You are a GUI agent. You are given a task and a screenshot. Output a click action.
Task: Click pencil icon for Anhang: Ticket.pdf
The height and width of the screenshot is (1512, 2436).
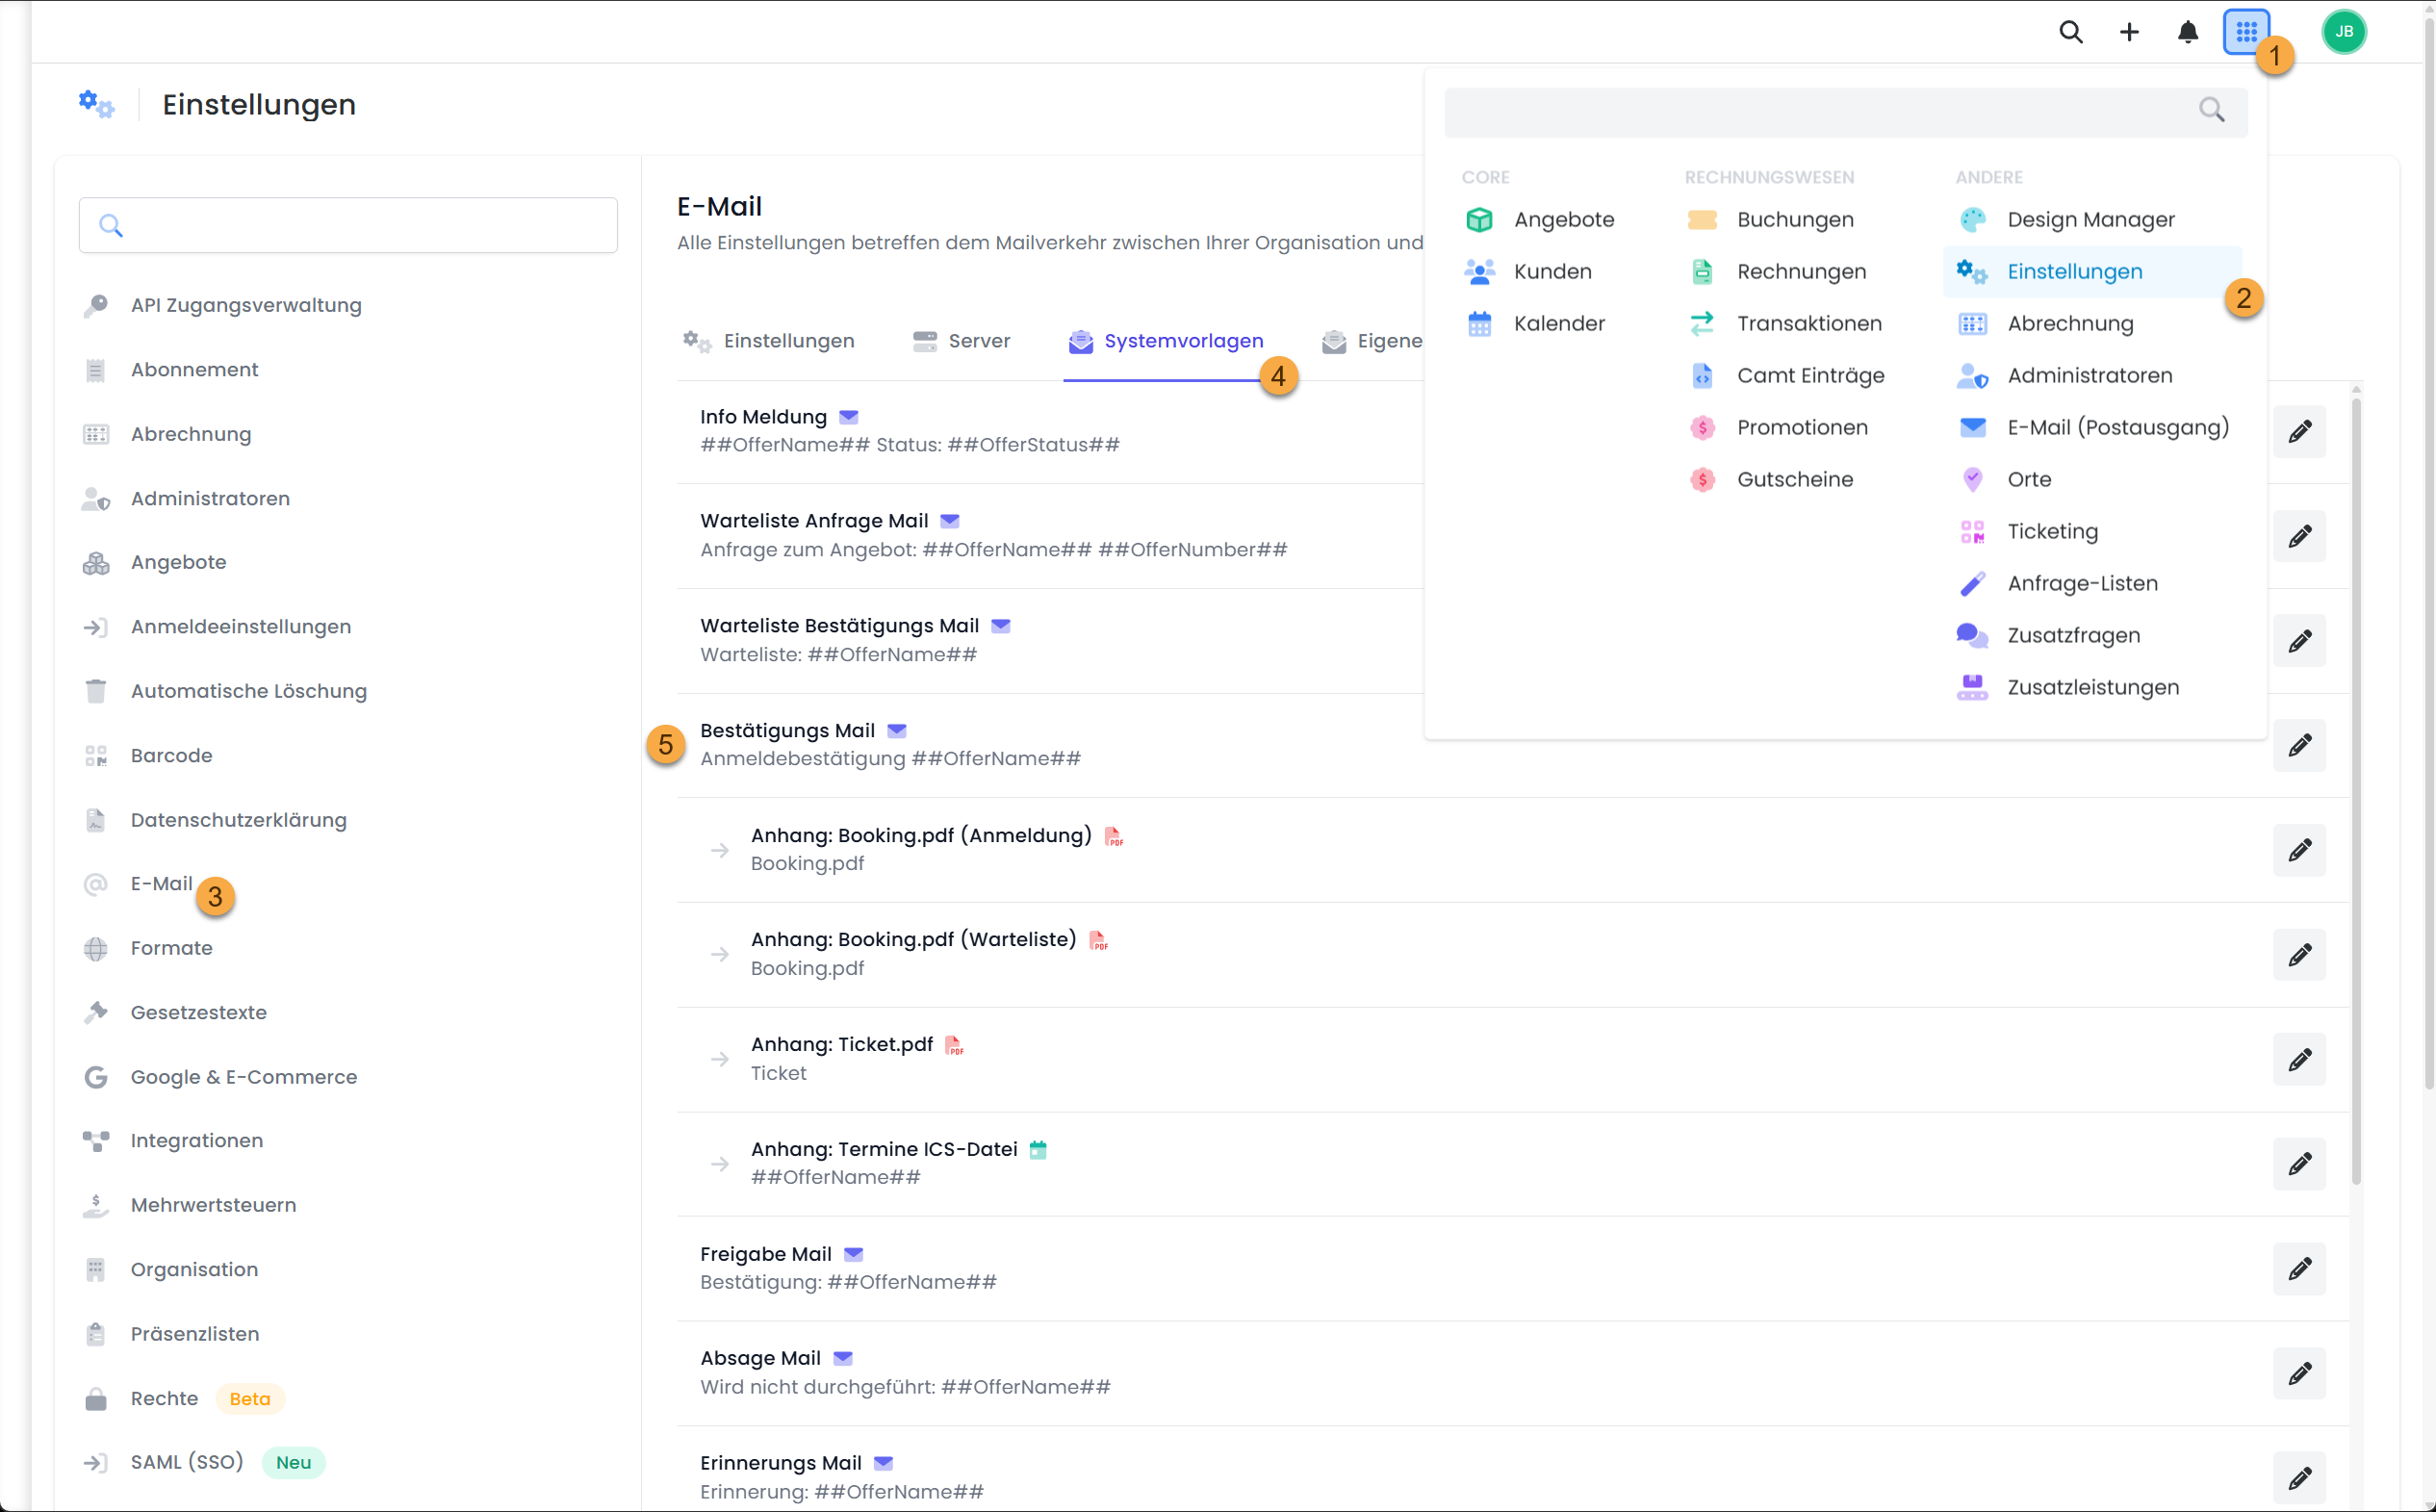[x=2299, y=1059]
